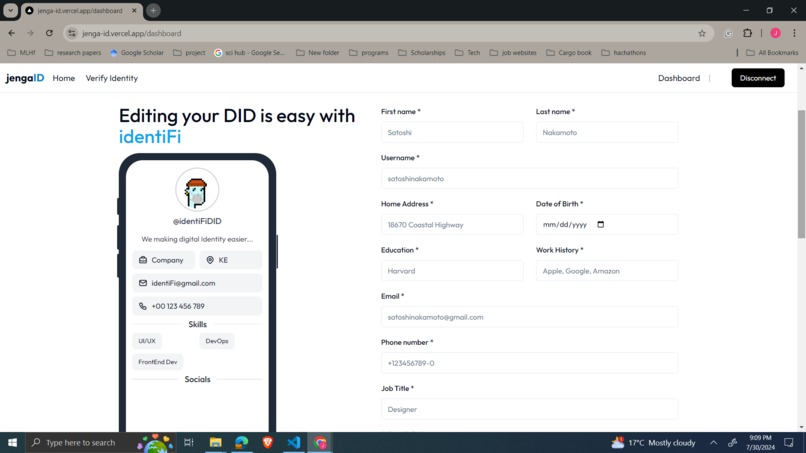
Task: Click the Disconnect button
Action: coord(758,78)
